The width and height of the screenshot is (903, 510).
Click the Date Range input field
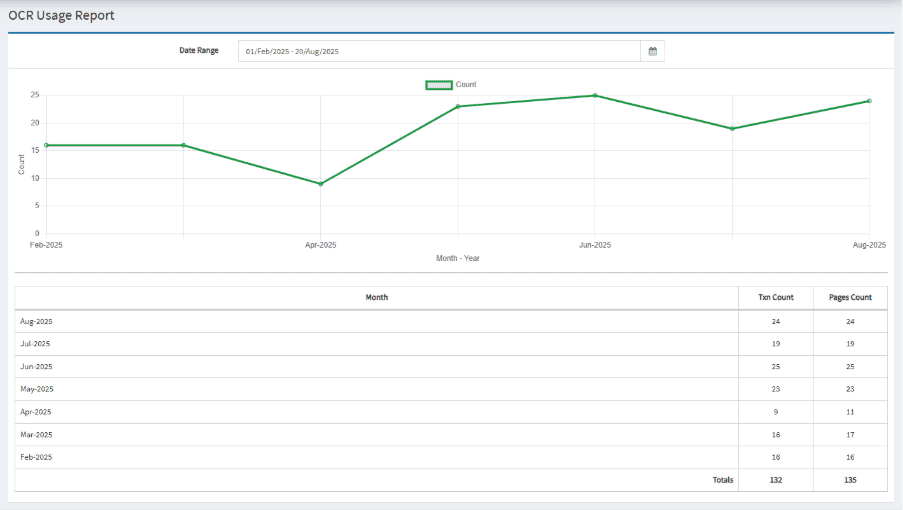pos(439,51)
